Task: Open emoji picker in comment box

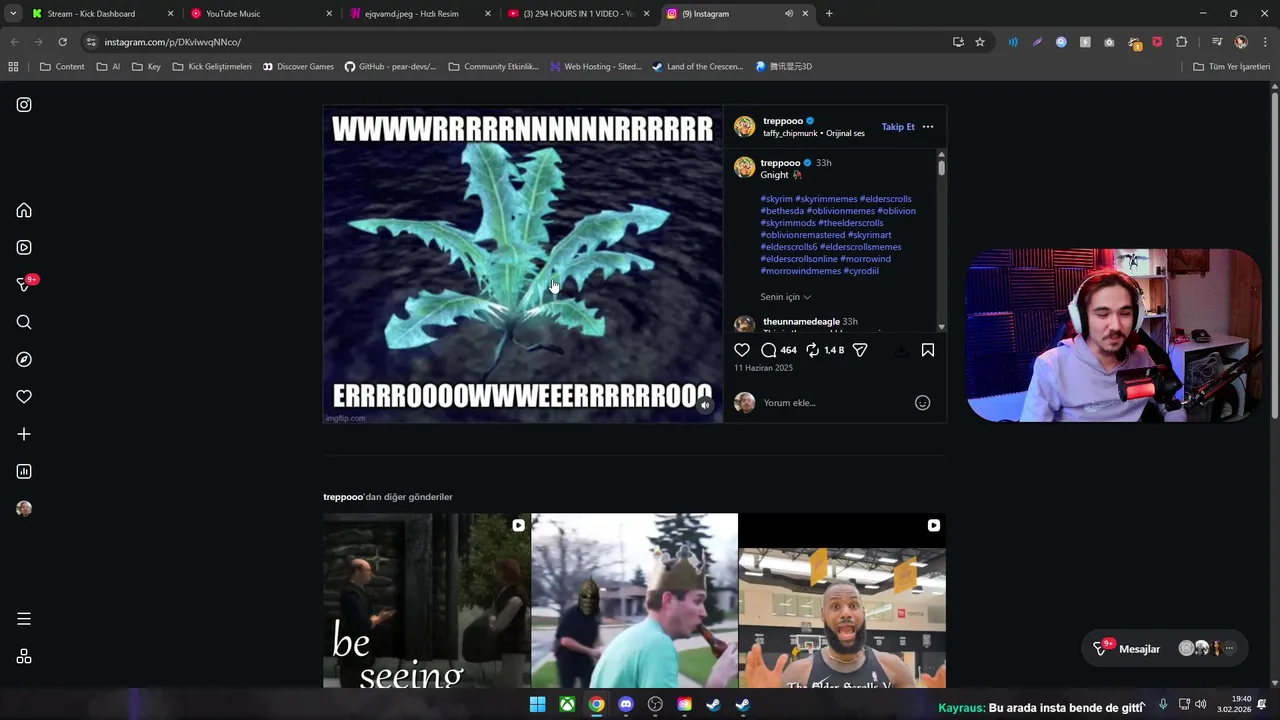Action: coord(923,403)
